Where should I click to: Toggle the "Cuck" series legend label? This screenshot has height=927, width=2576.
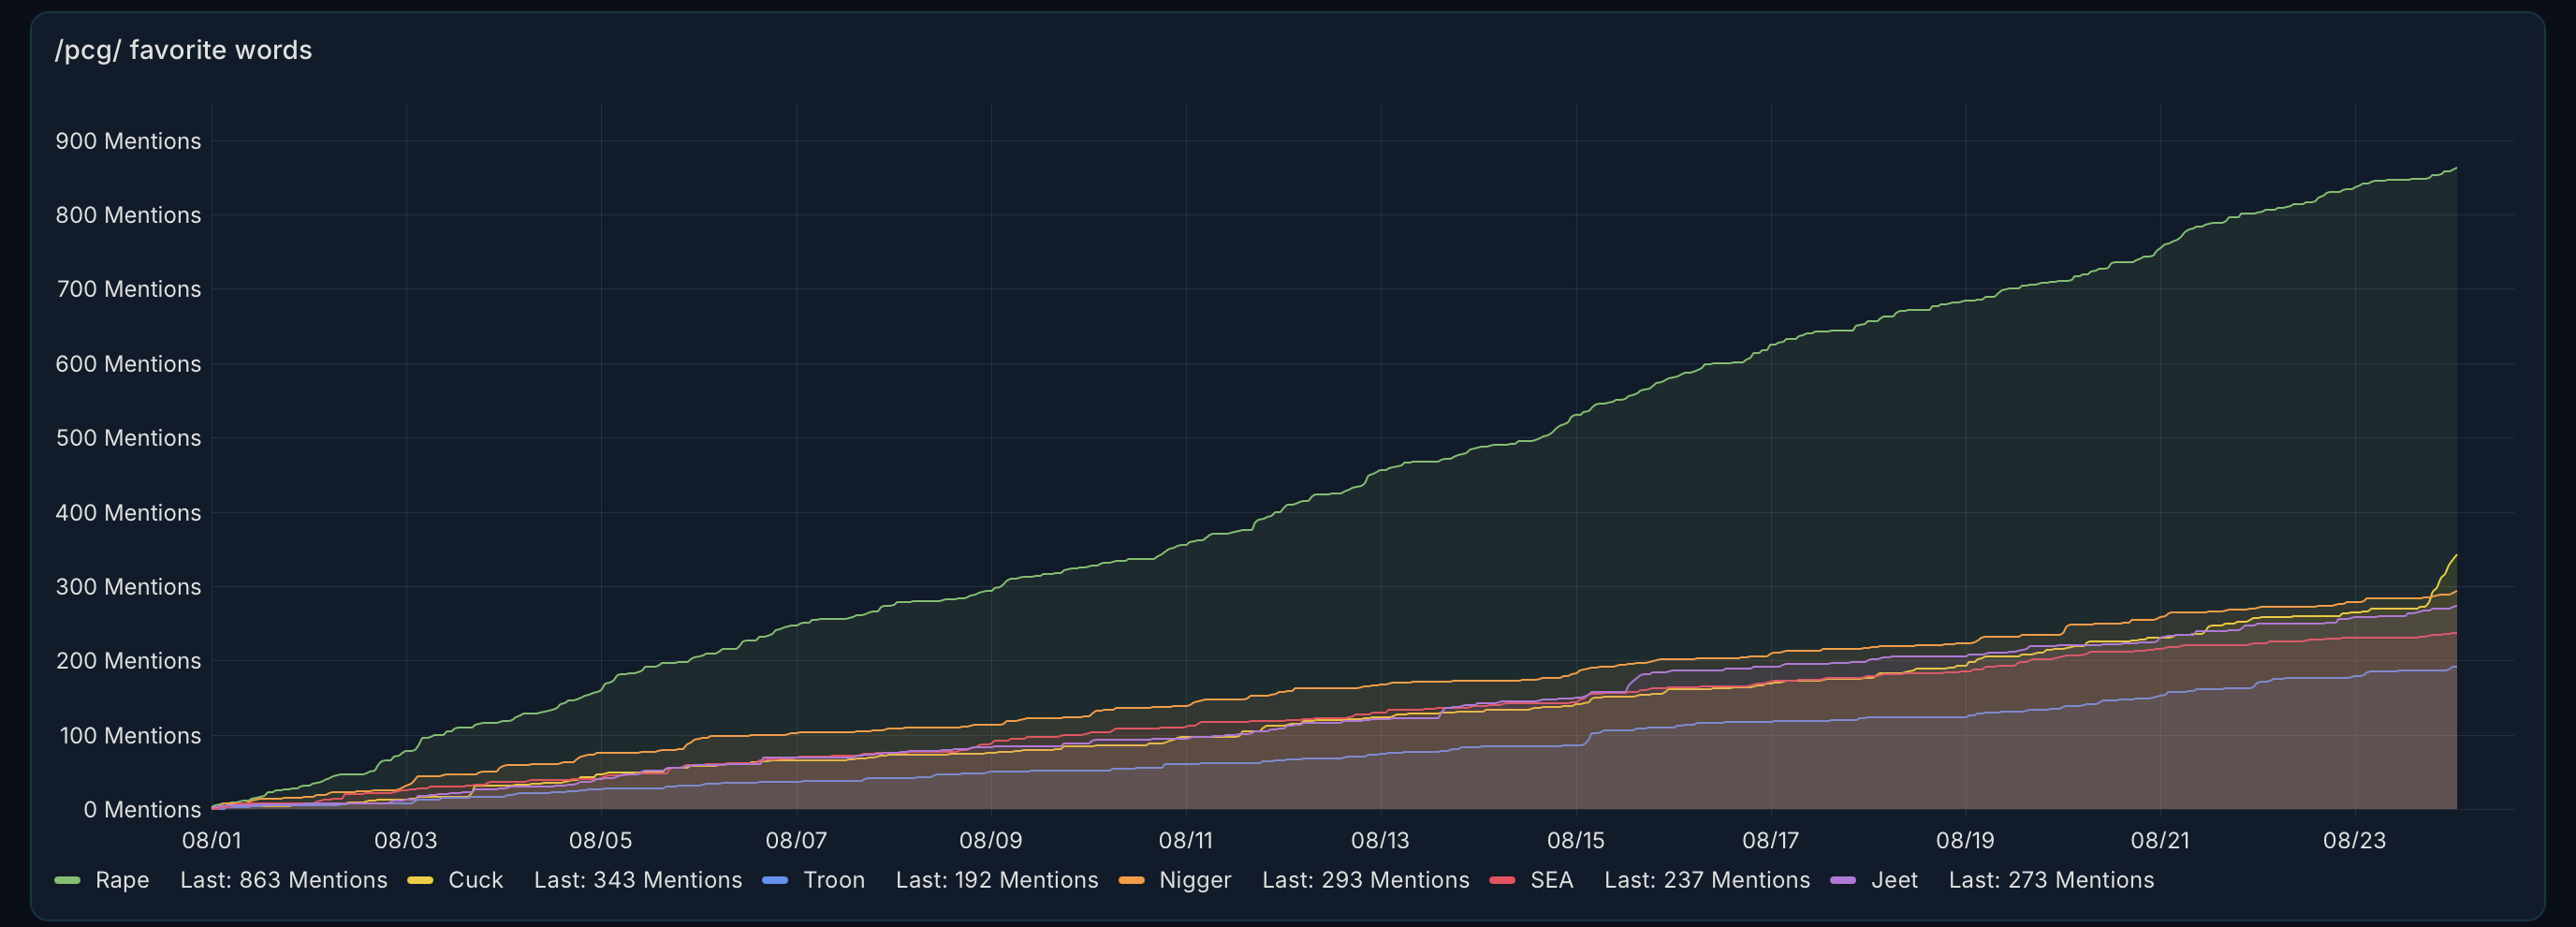click(475, 880)
